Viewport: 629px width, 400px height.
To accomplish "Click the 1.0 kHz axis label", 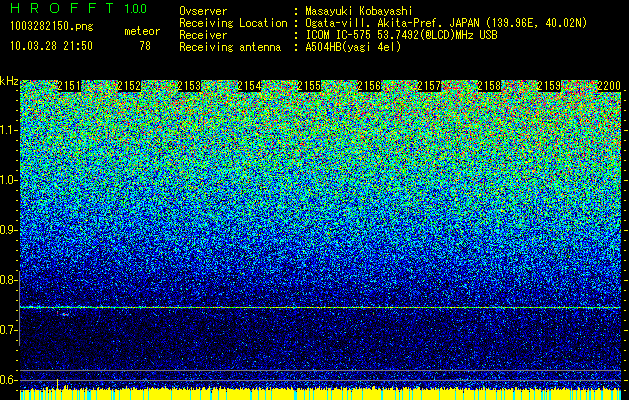I will [x=7, y=180].
